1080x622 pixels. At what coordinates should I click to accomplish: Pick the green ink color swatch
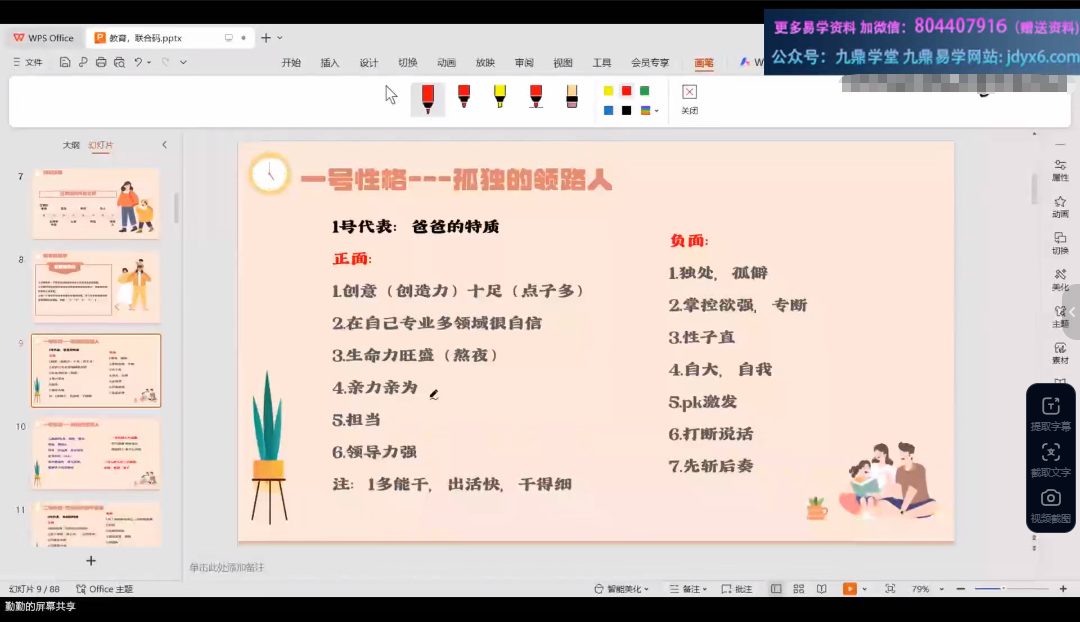coord(645,91)
